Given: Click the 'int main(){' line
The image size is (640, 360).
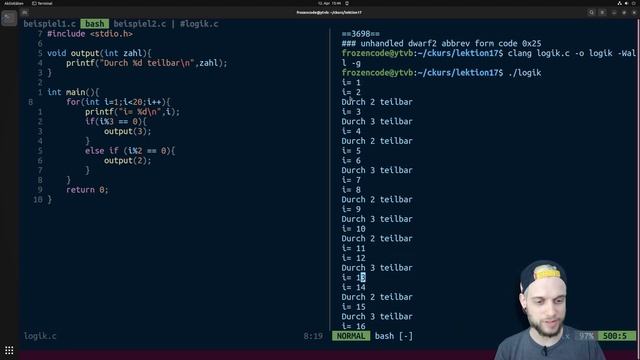Looking at the screenshot, I should [73, 92].
